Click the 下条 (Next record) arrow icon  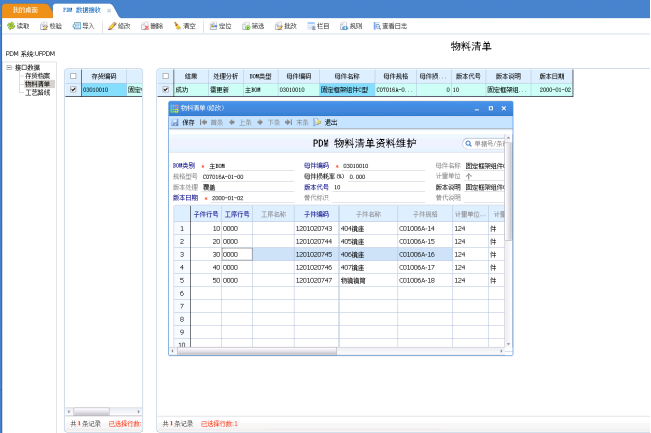click(260, 122)
